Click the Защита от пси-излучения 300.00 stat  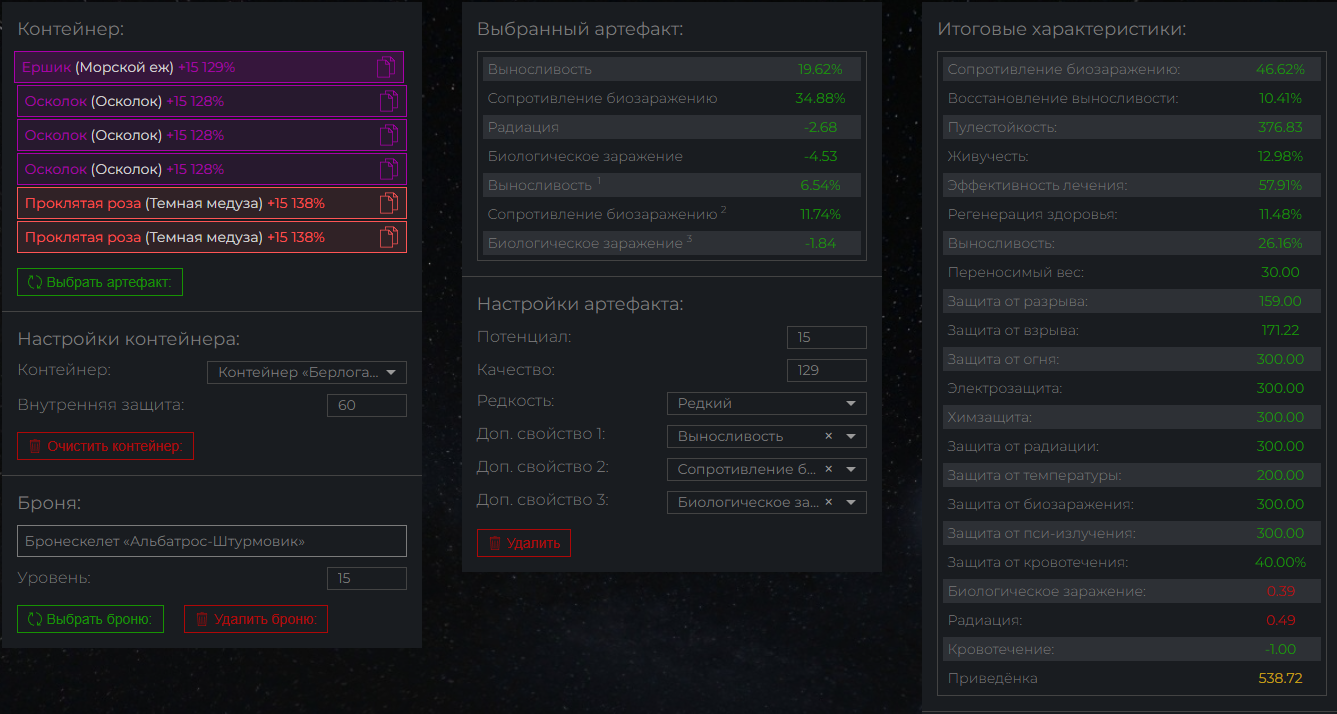coord(1132,534)
